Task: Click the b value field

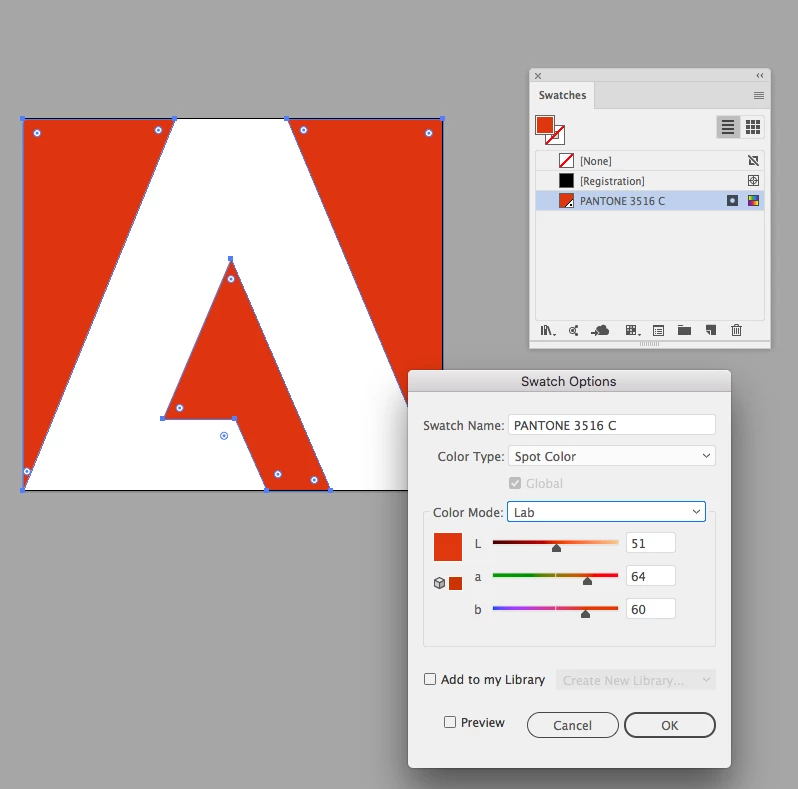Action: [651, 609]
